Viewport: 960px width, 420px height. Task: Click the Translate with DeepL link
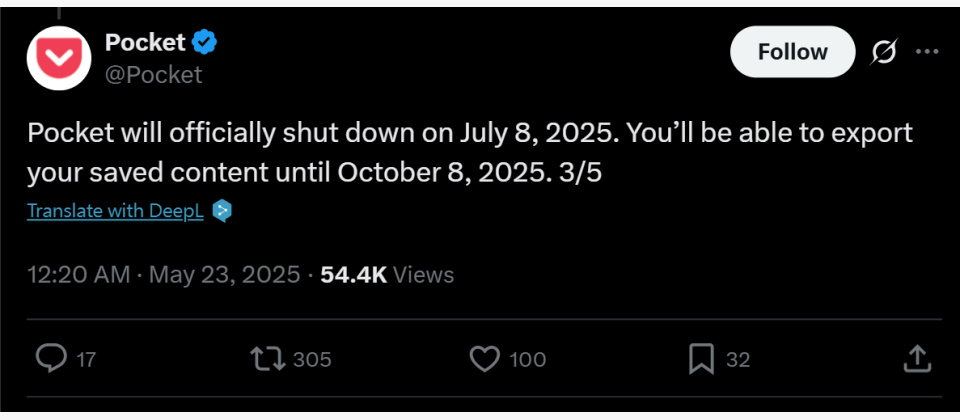(x=115, y=211)
